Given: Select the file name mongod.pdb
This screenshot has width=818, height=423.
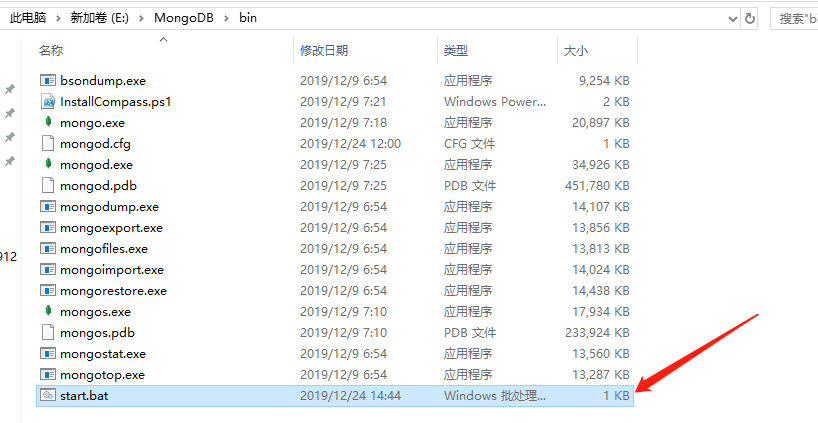Looking at the screenshot, I should pyautogui.click(x=98, y=186).
